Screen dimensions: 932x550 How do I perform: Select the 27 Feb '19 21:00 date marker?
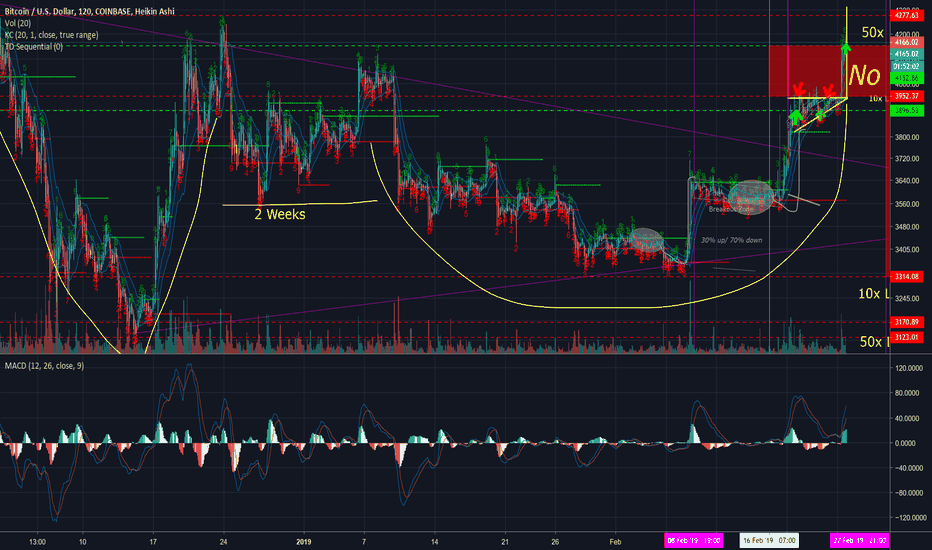tap(859, 540)
